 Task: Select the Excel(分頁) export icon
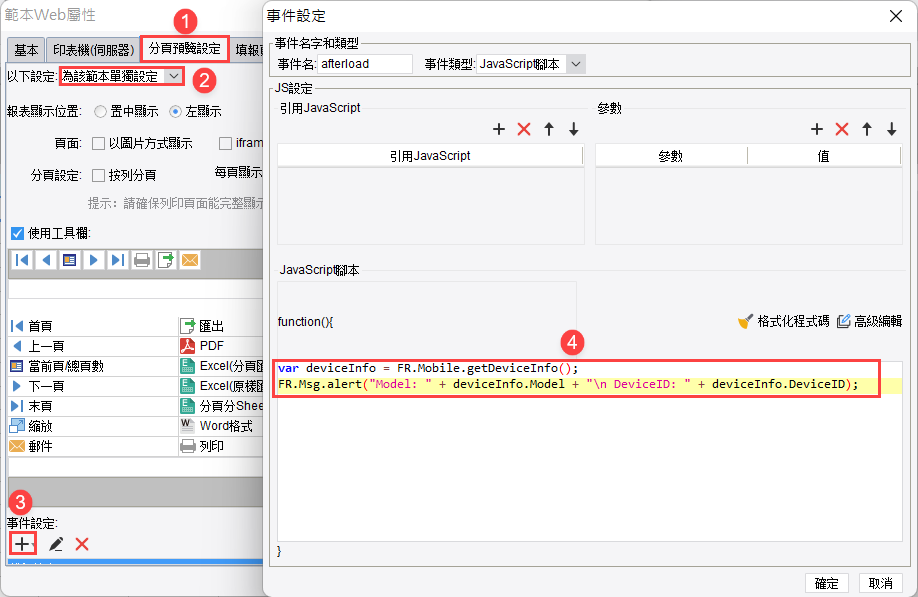click(187, 366)
